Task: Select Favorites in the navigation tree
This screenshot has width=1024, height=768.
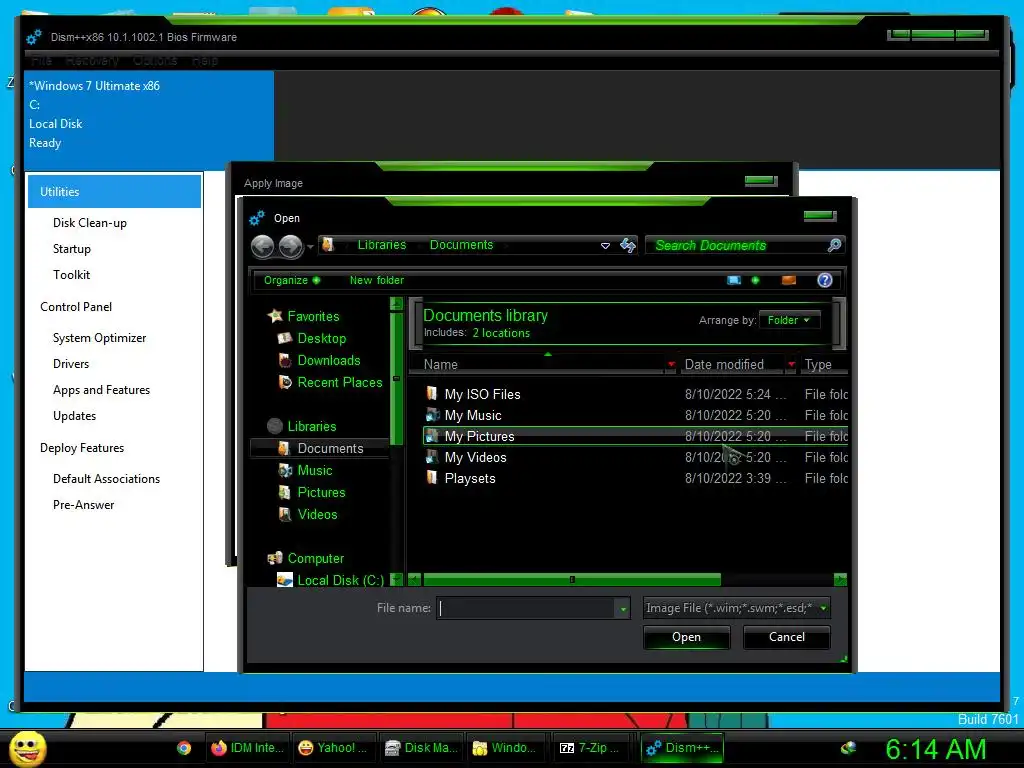Action: tap(313, 316)
